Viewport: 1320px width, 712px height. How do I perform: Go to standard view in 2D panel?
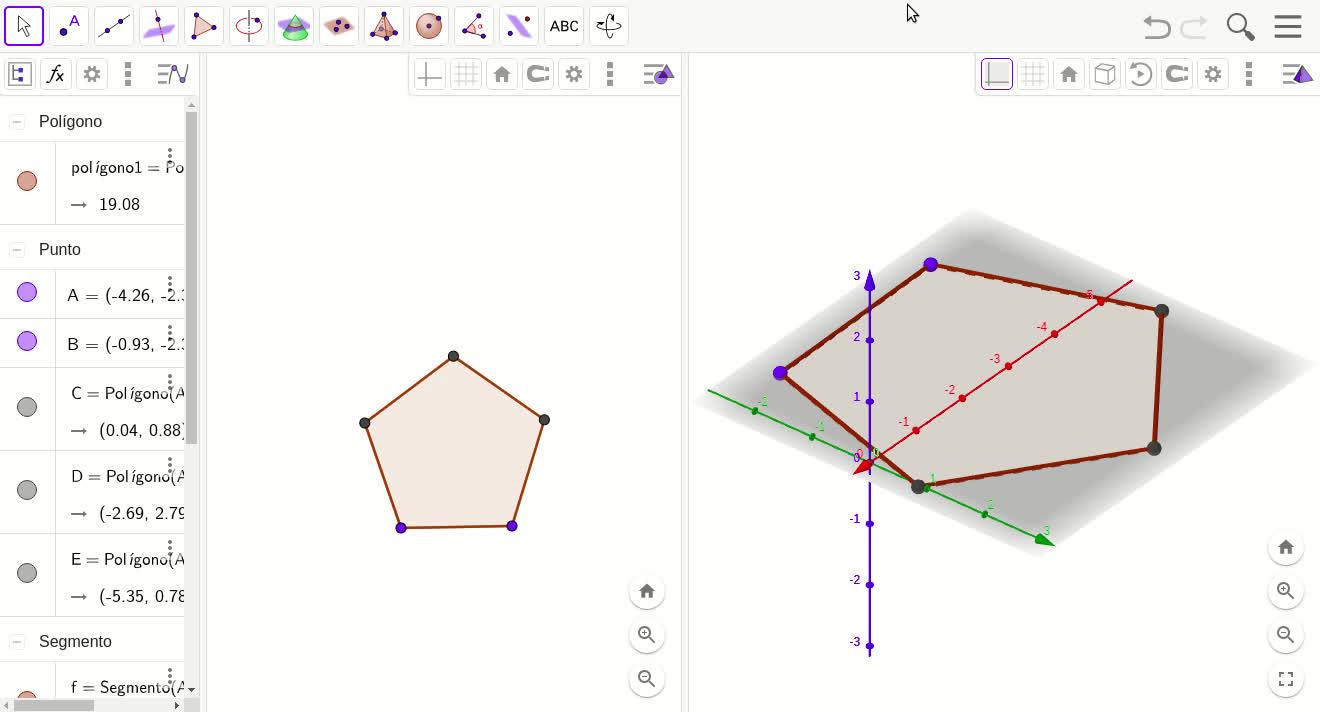(x=647, y=591)
